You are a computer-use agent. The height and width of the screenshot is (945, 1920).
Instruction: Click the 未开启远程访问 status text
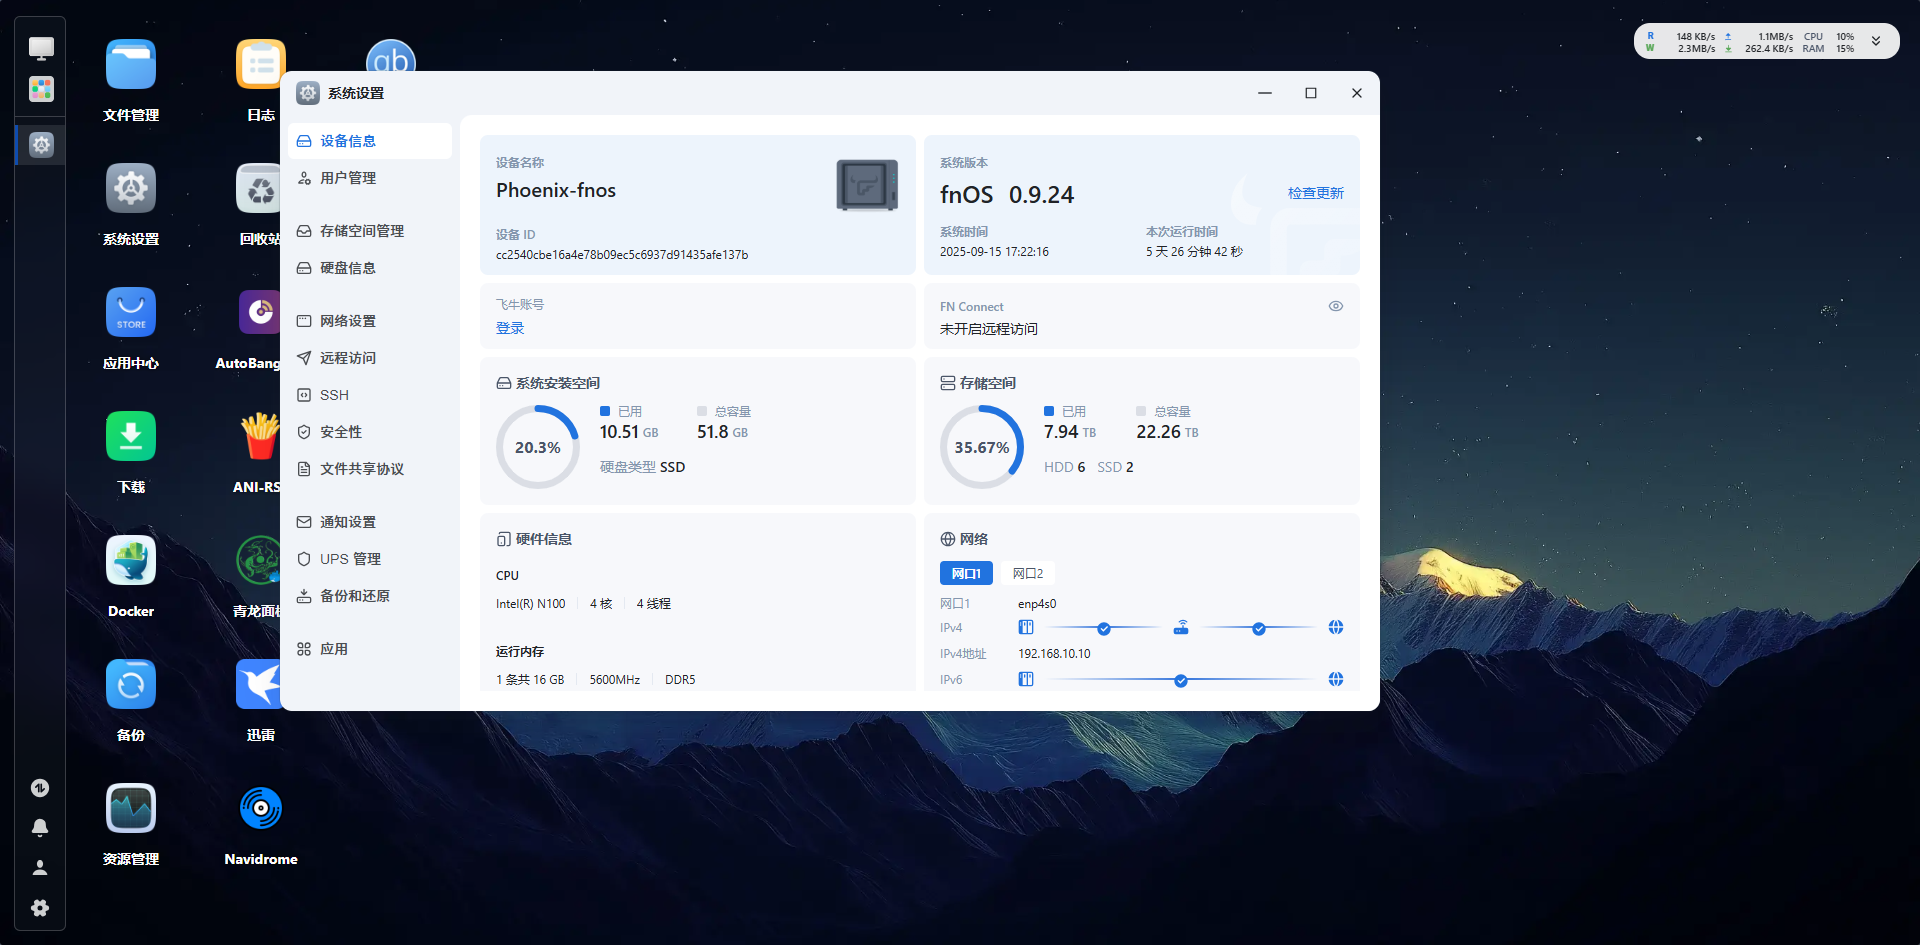(989, 329)
